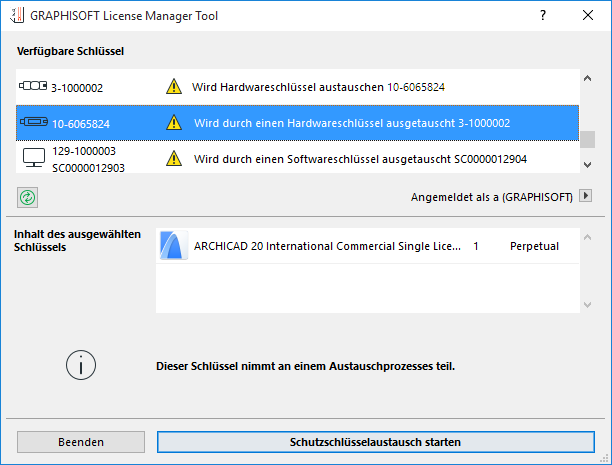Click warning icon beside 'Wird Hardwareschlüssel austauschen'

click(173, 87)
